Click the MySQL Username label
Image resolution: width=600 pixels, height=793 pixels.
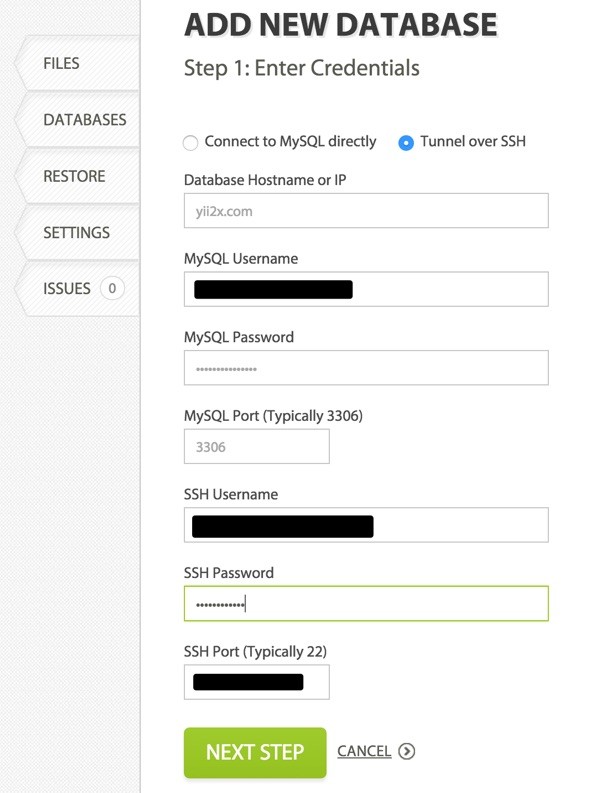241,259
